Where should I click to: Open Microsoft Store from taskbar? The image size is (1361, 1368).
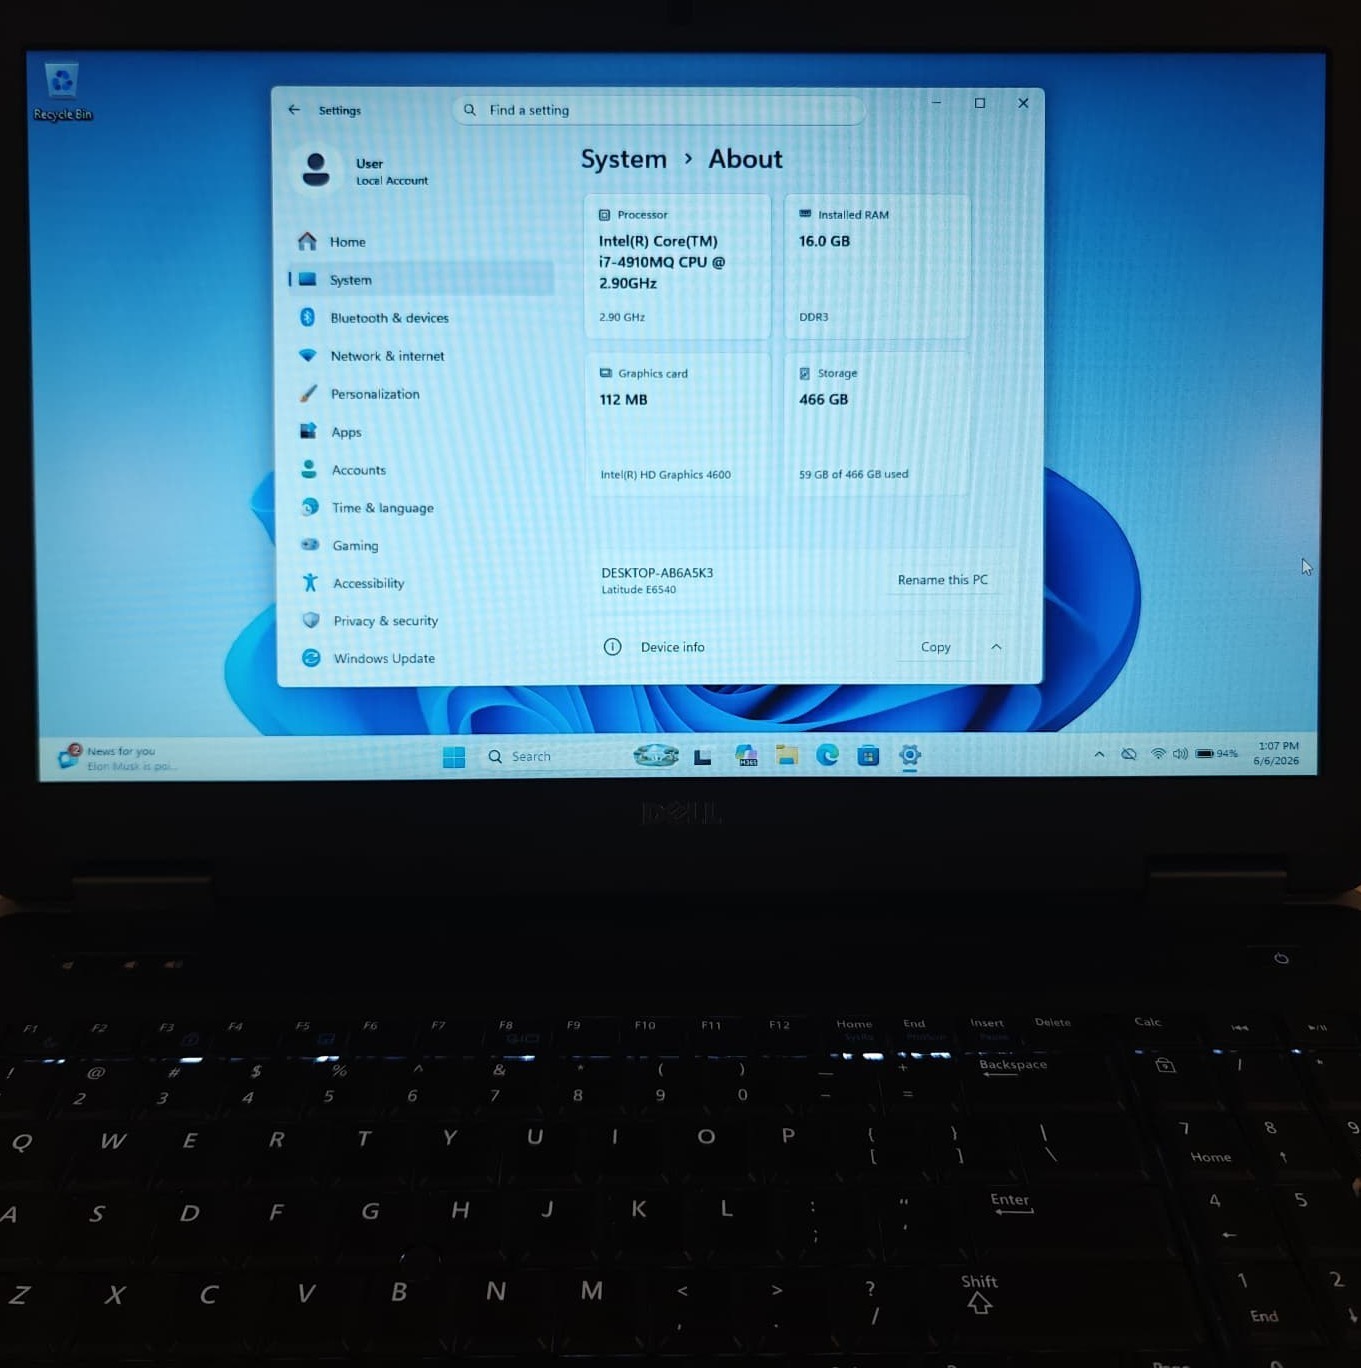(x=868, y=756)
